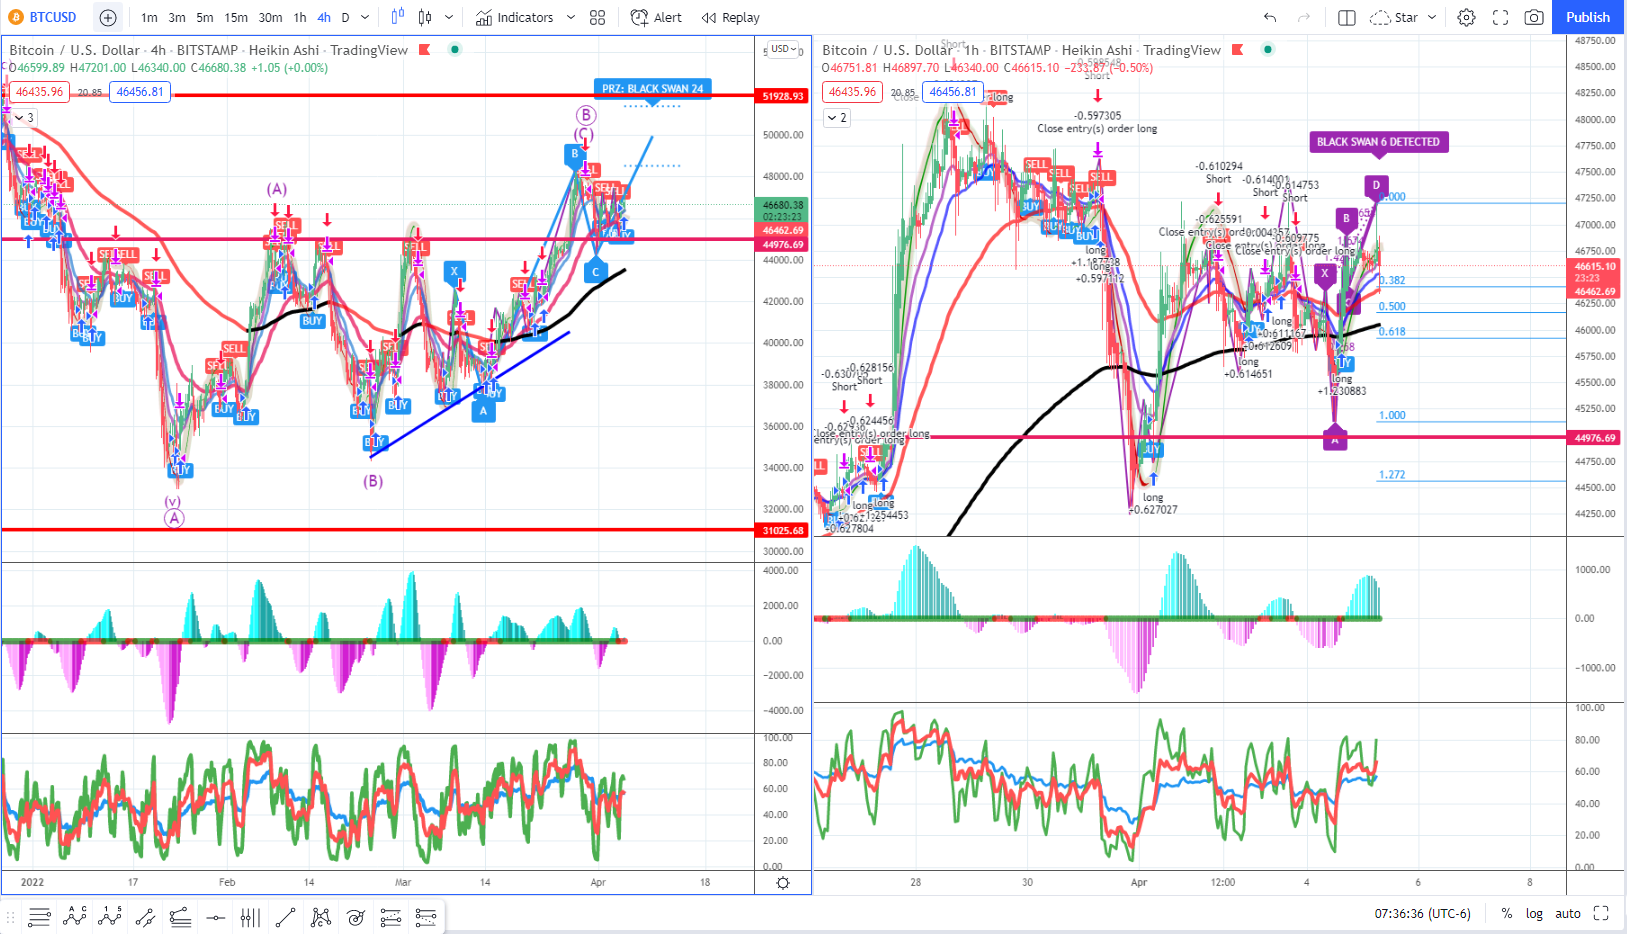Viewport: 1627px width, 934px height.
Task: Select the trend-based Fib extension tool
Action: pyautogui.click(x=425, y=916)
